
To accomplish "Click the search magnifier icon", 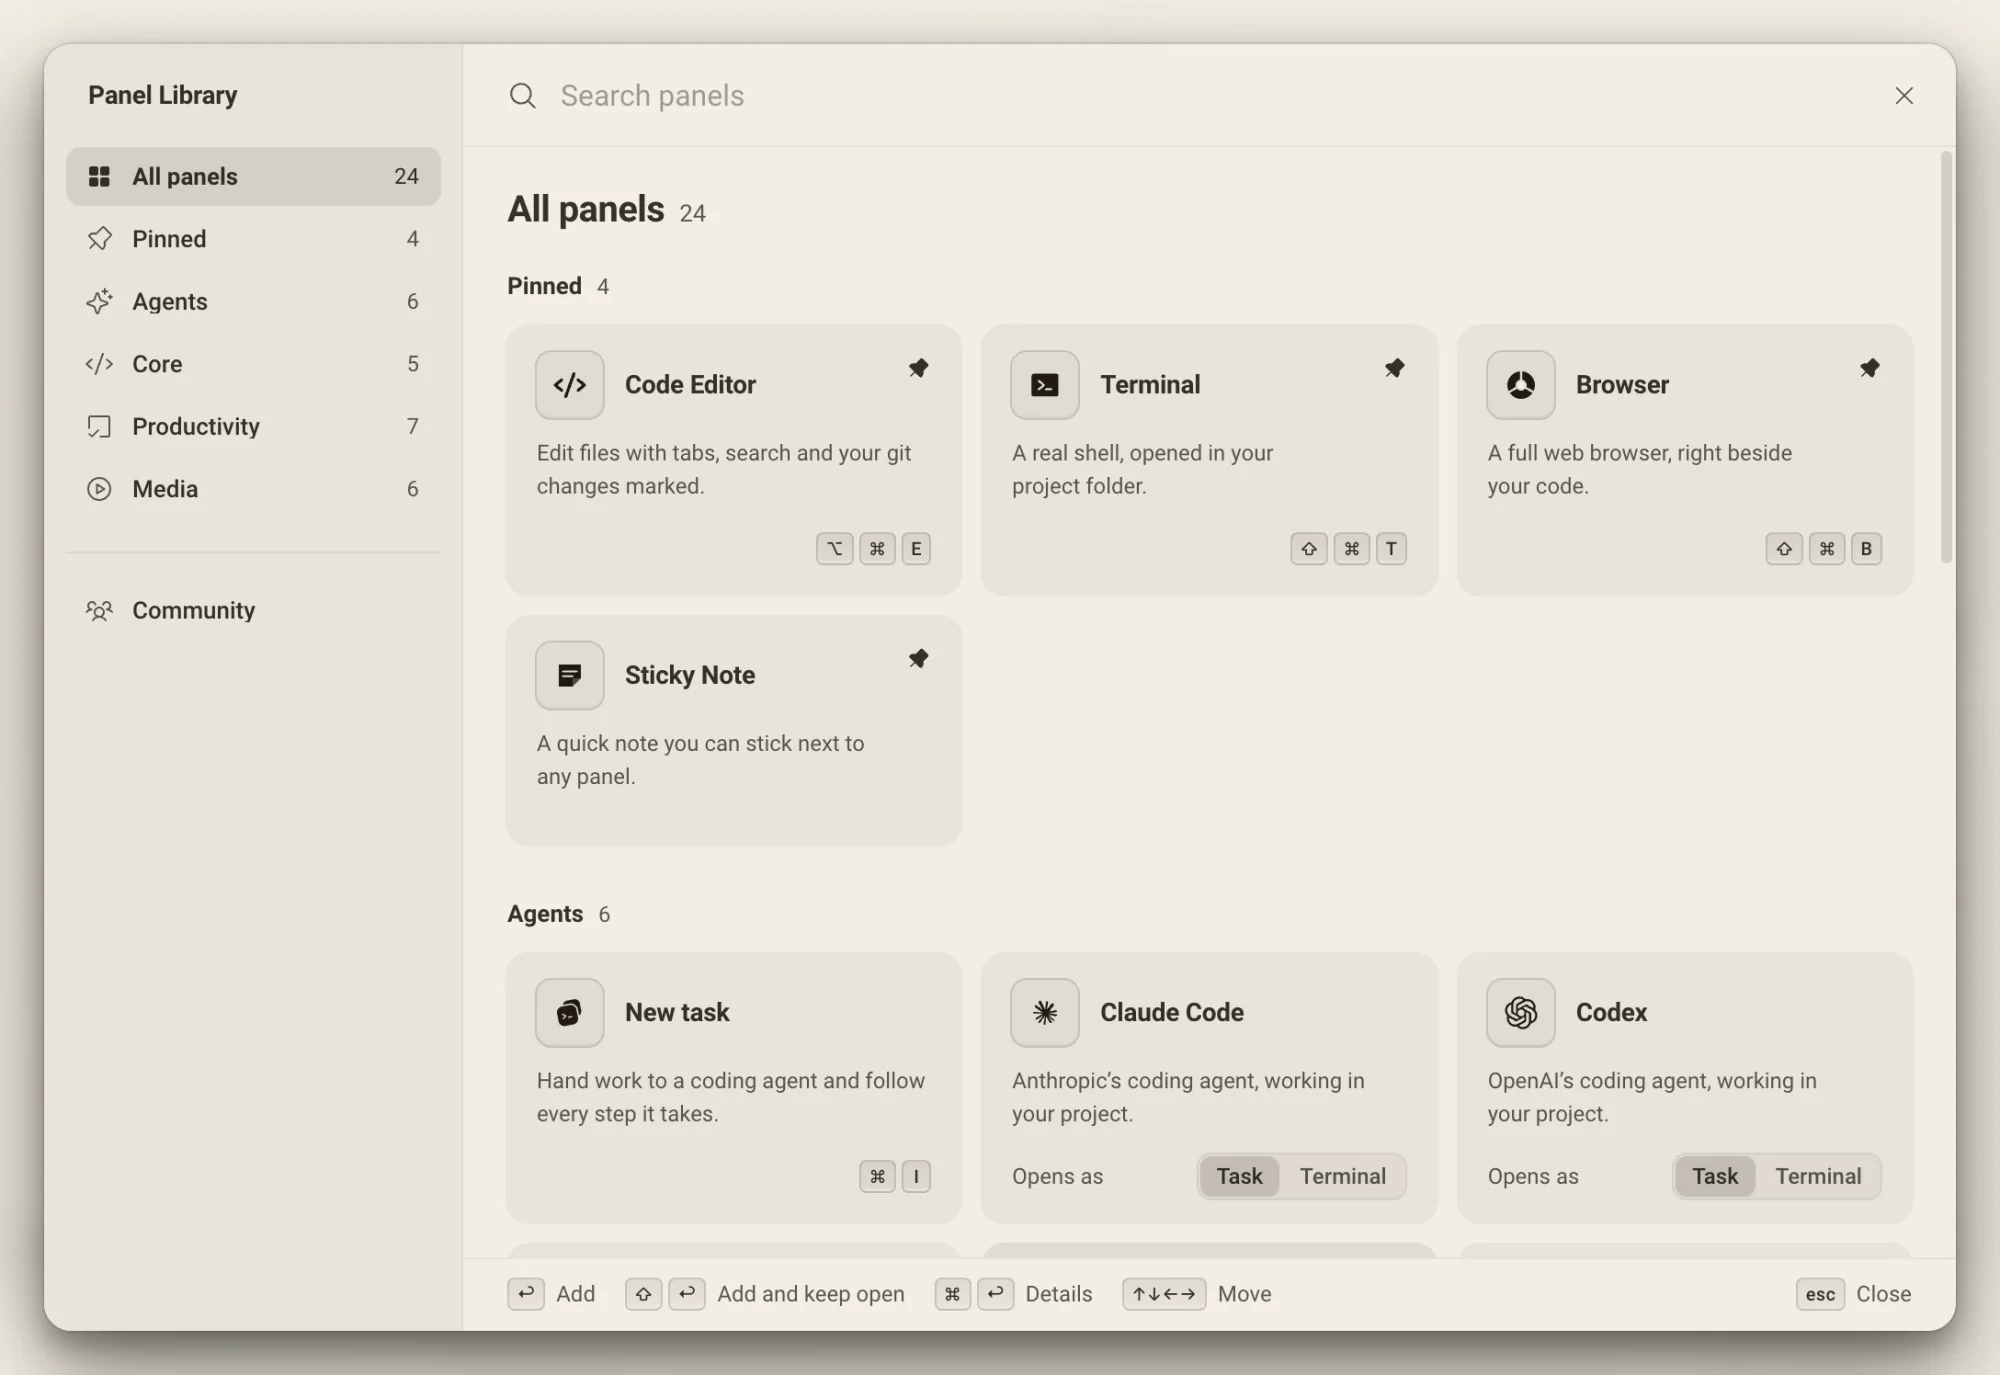I will click(522, 96).
